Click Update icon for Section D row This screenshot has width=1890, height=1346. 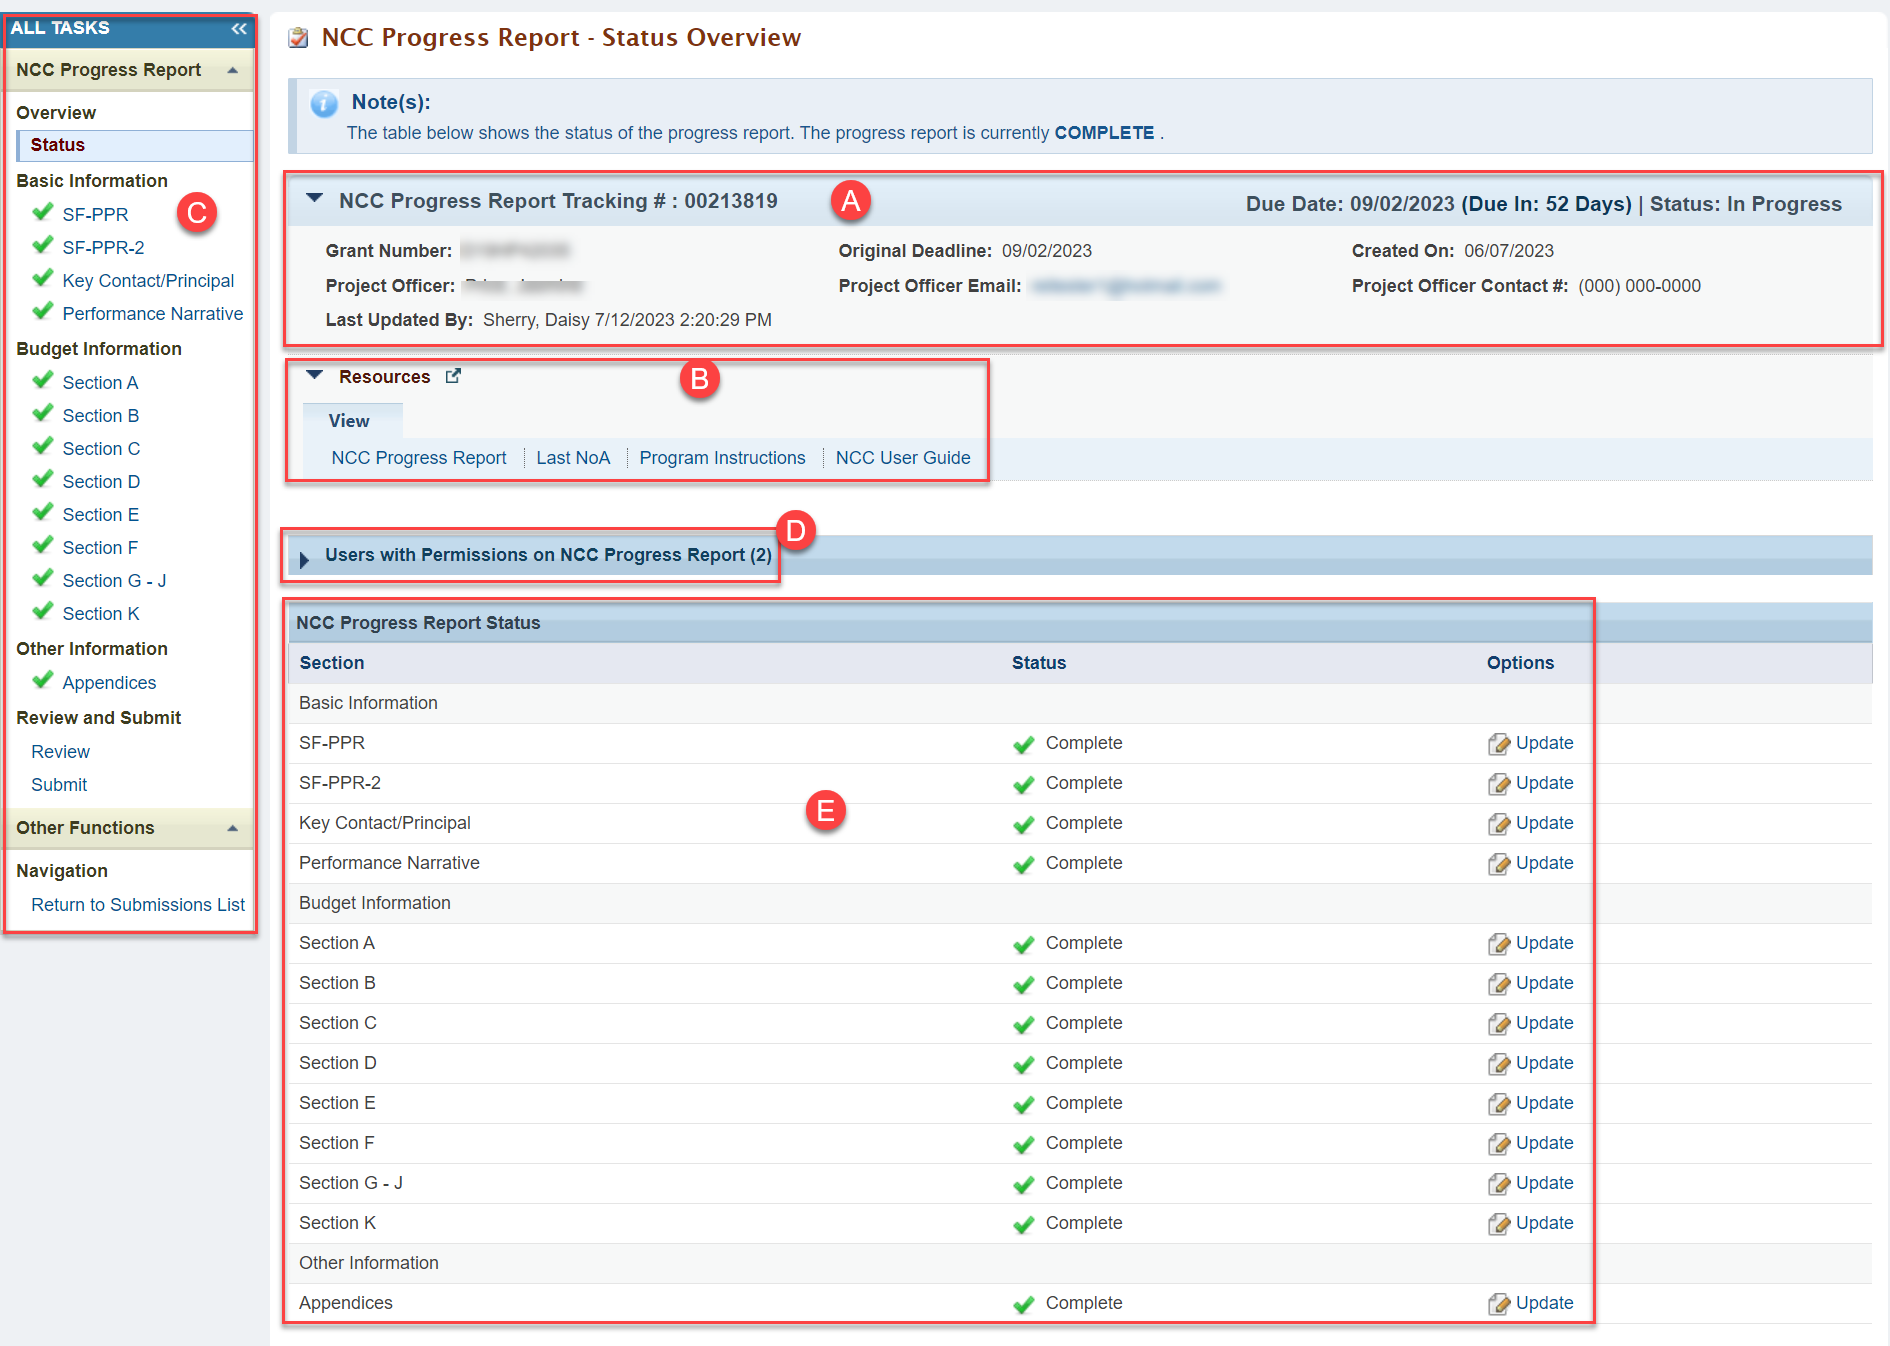(1498, 1064)
